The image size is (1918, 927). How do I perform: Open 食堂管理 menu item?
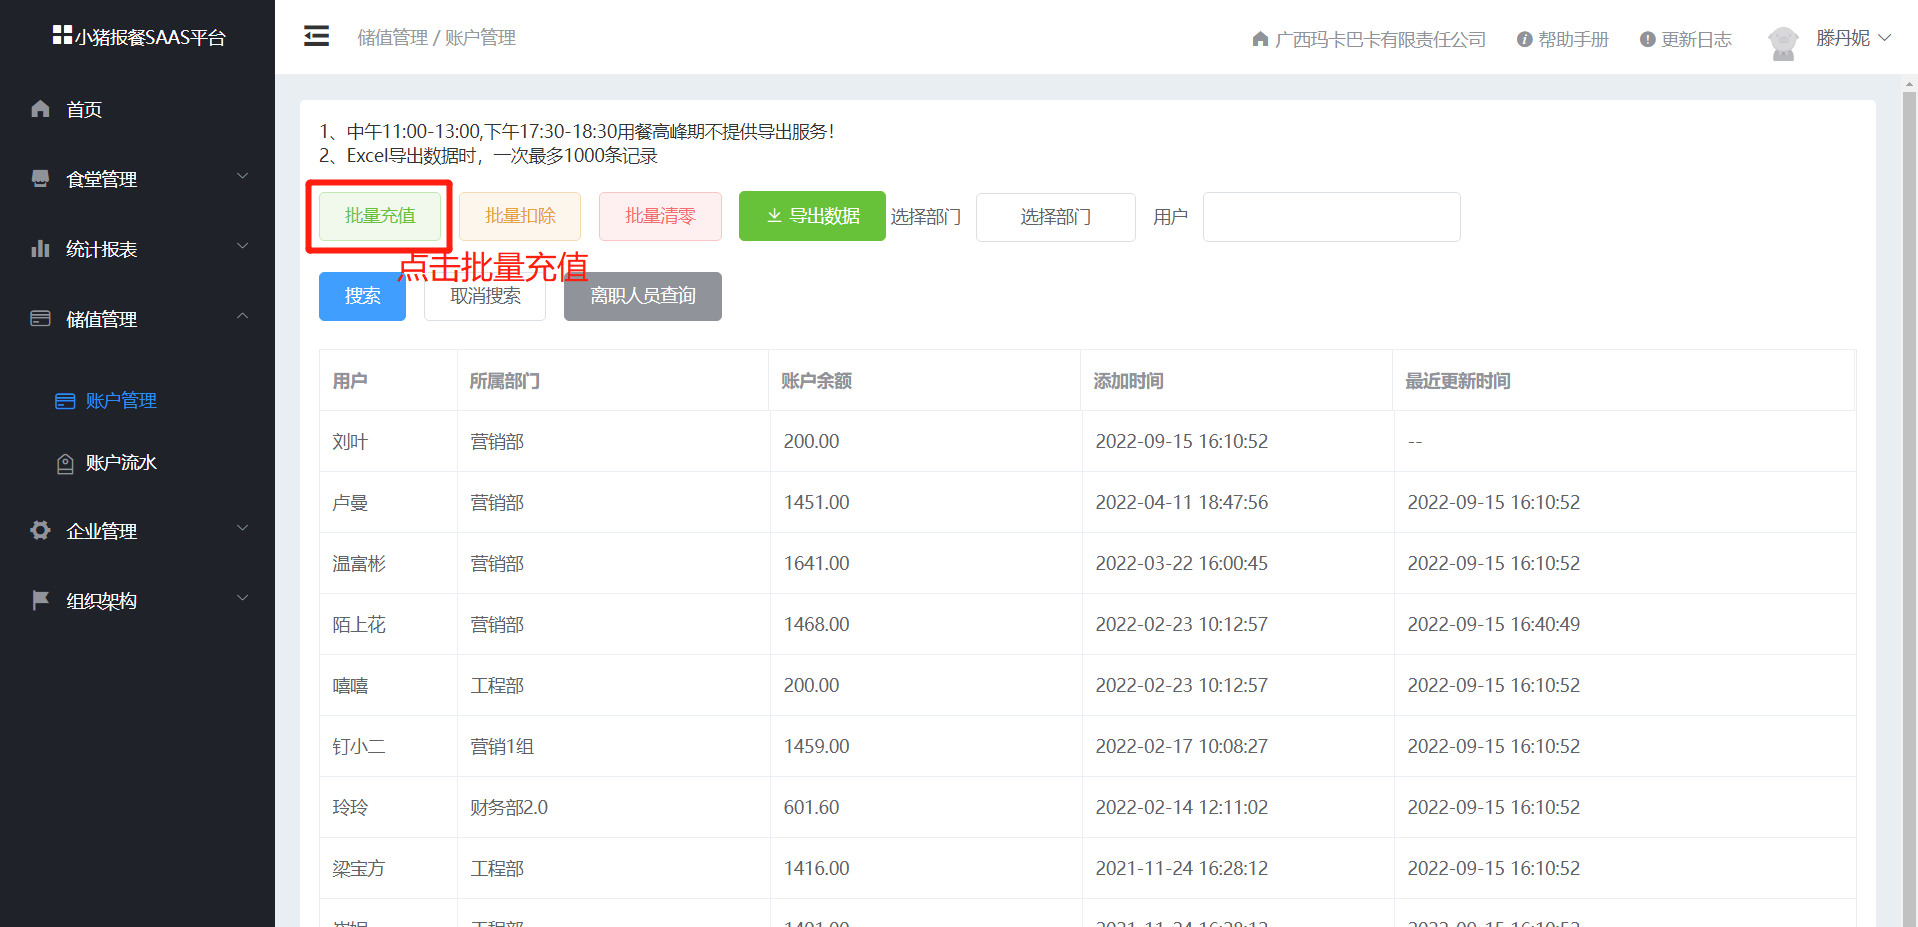(x=101, y=180)
